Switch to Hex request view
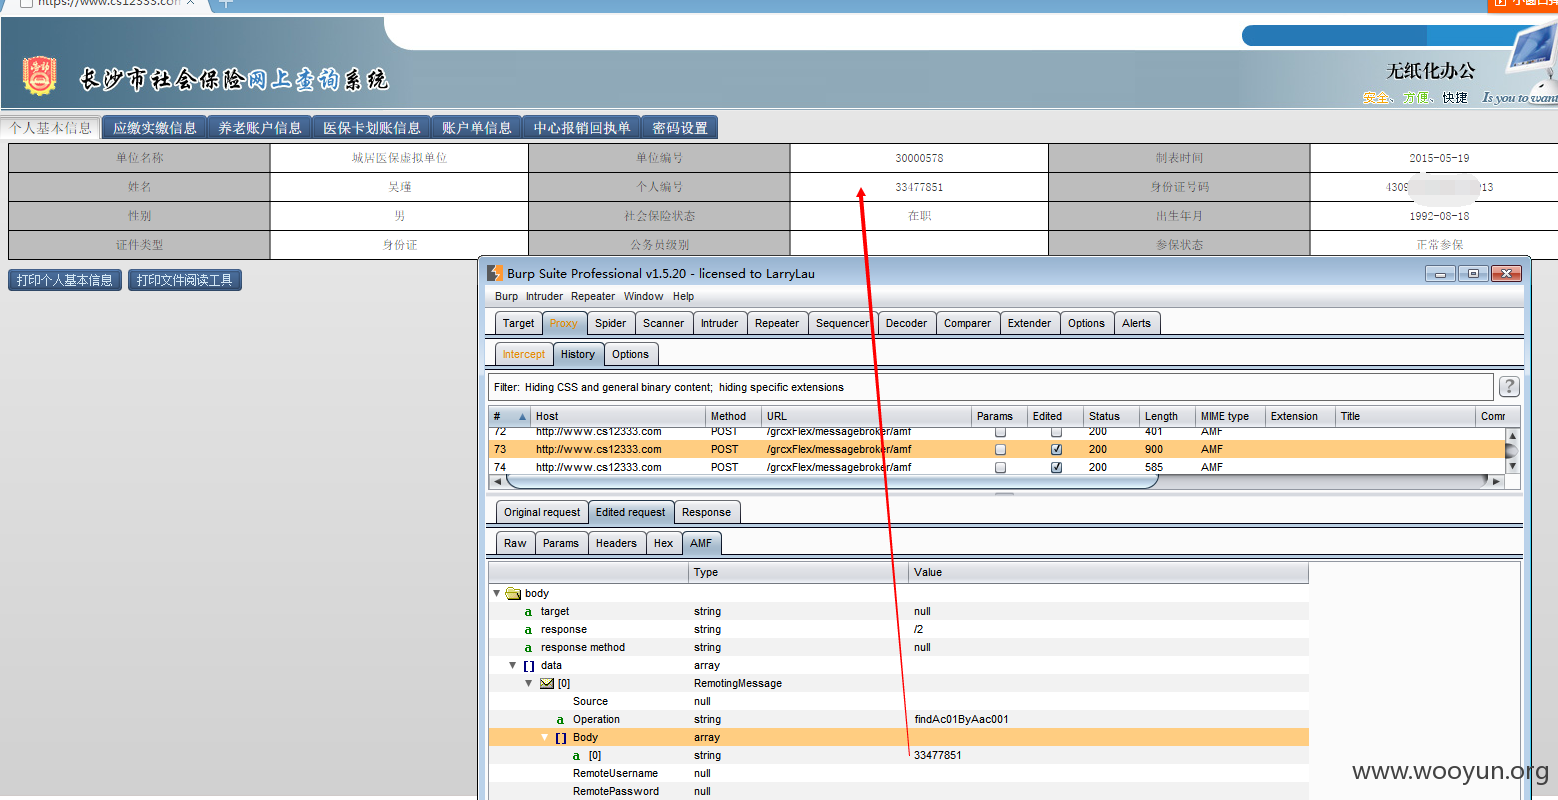The image size is (1558, 800). click(x=663, y=543)
